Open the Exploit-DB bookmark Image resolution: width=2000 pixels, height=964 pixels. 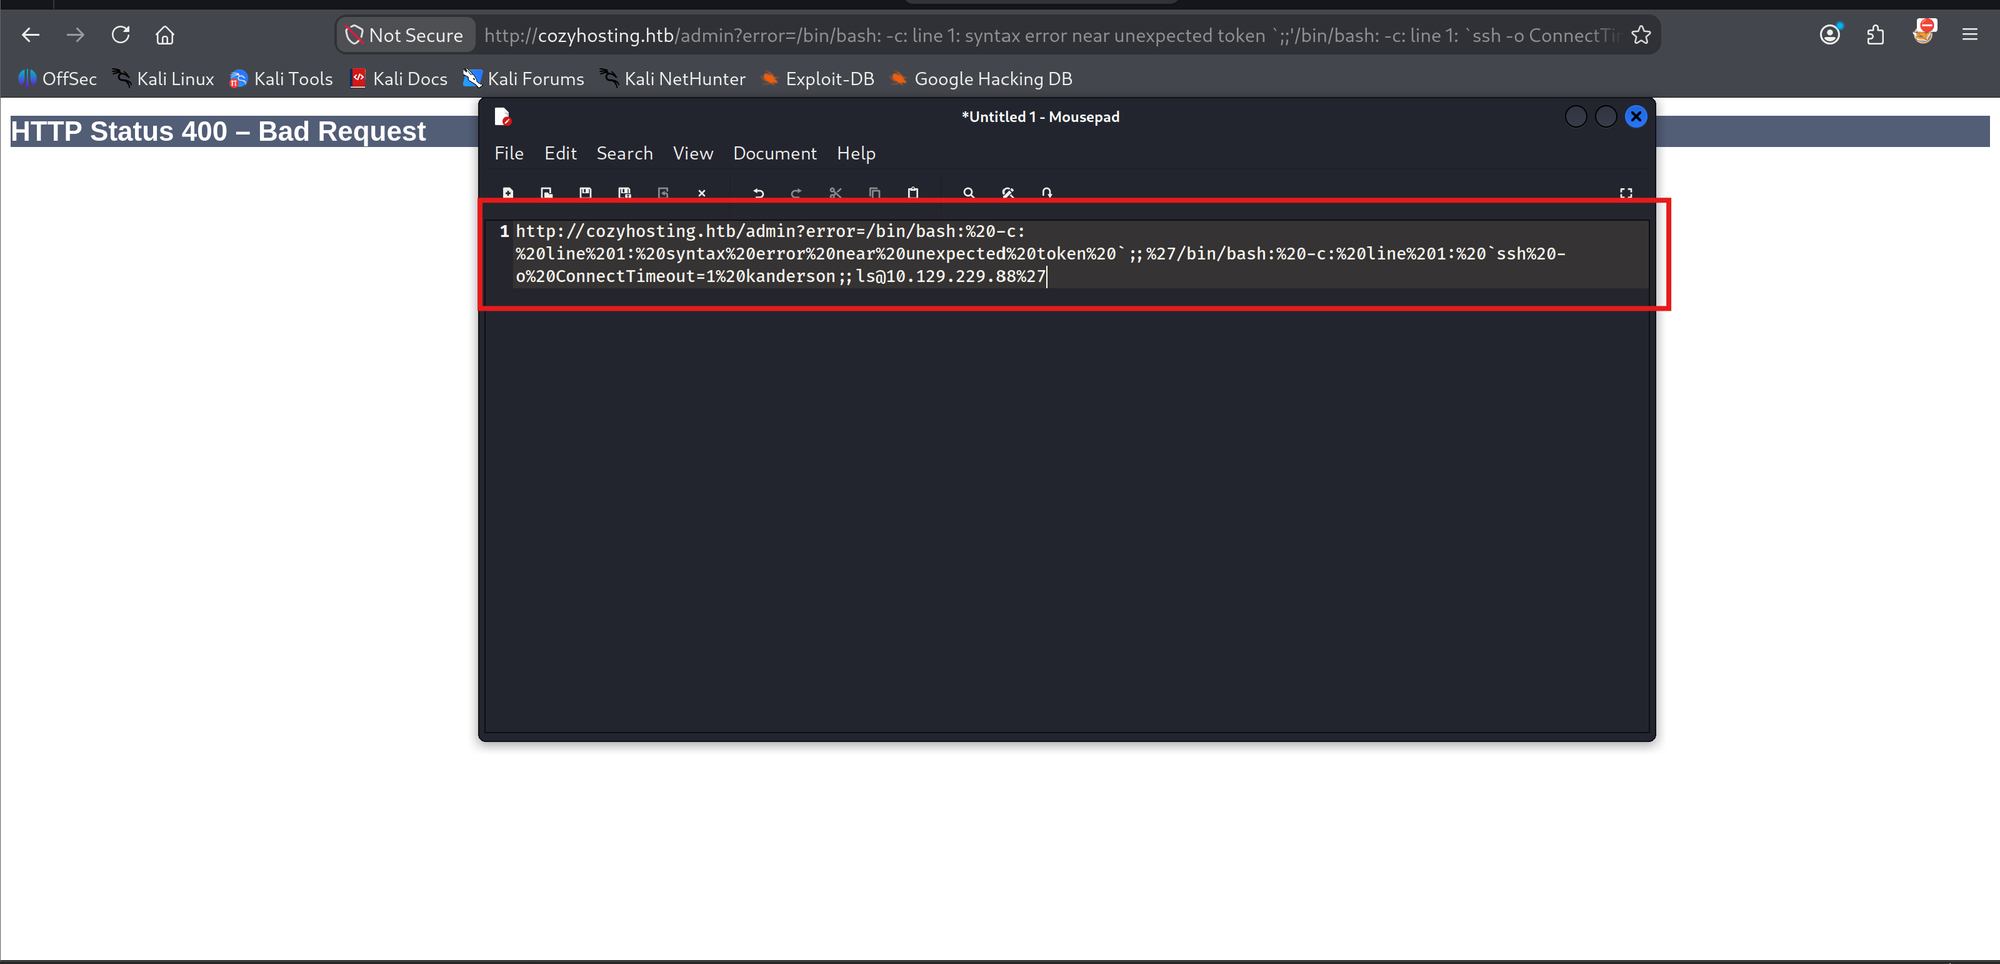pyautogui.click(x=817, y=79)
